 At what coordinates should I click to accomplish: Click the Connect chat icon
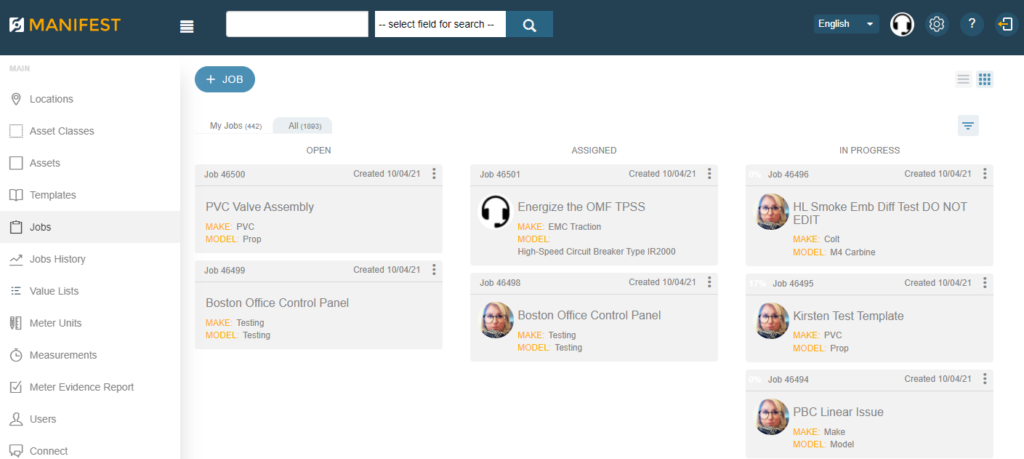[16, 451]
